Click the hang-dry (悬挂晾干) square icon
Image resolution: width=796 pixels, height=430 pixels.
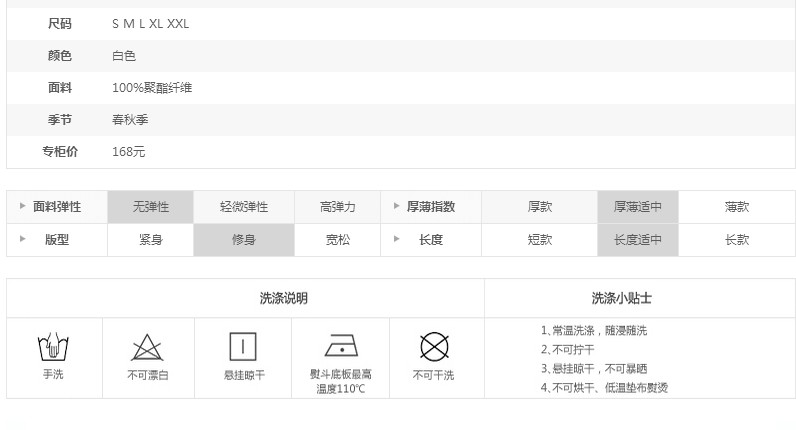tap(243, 347)
